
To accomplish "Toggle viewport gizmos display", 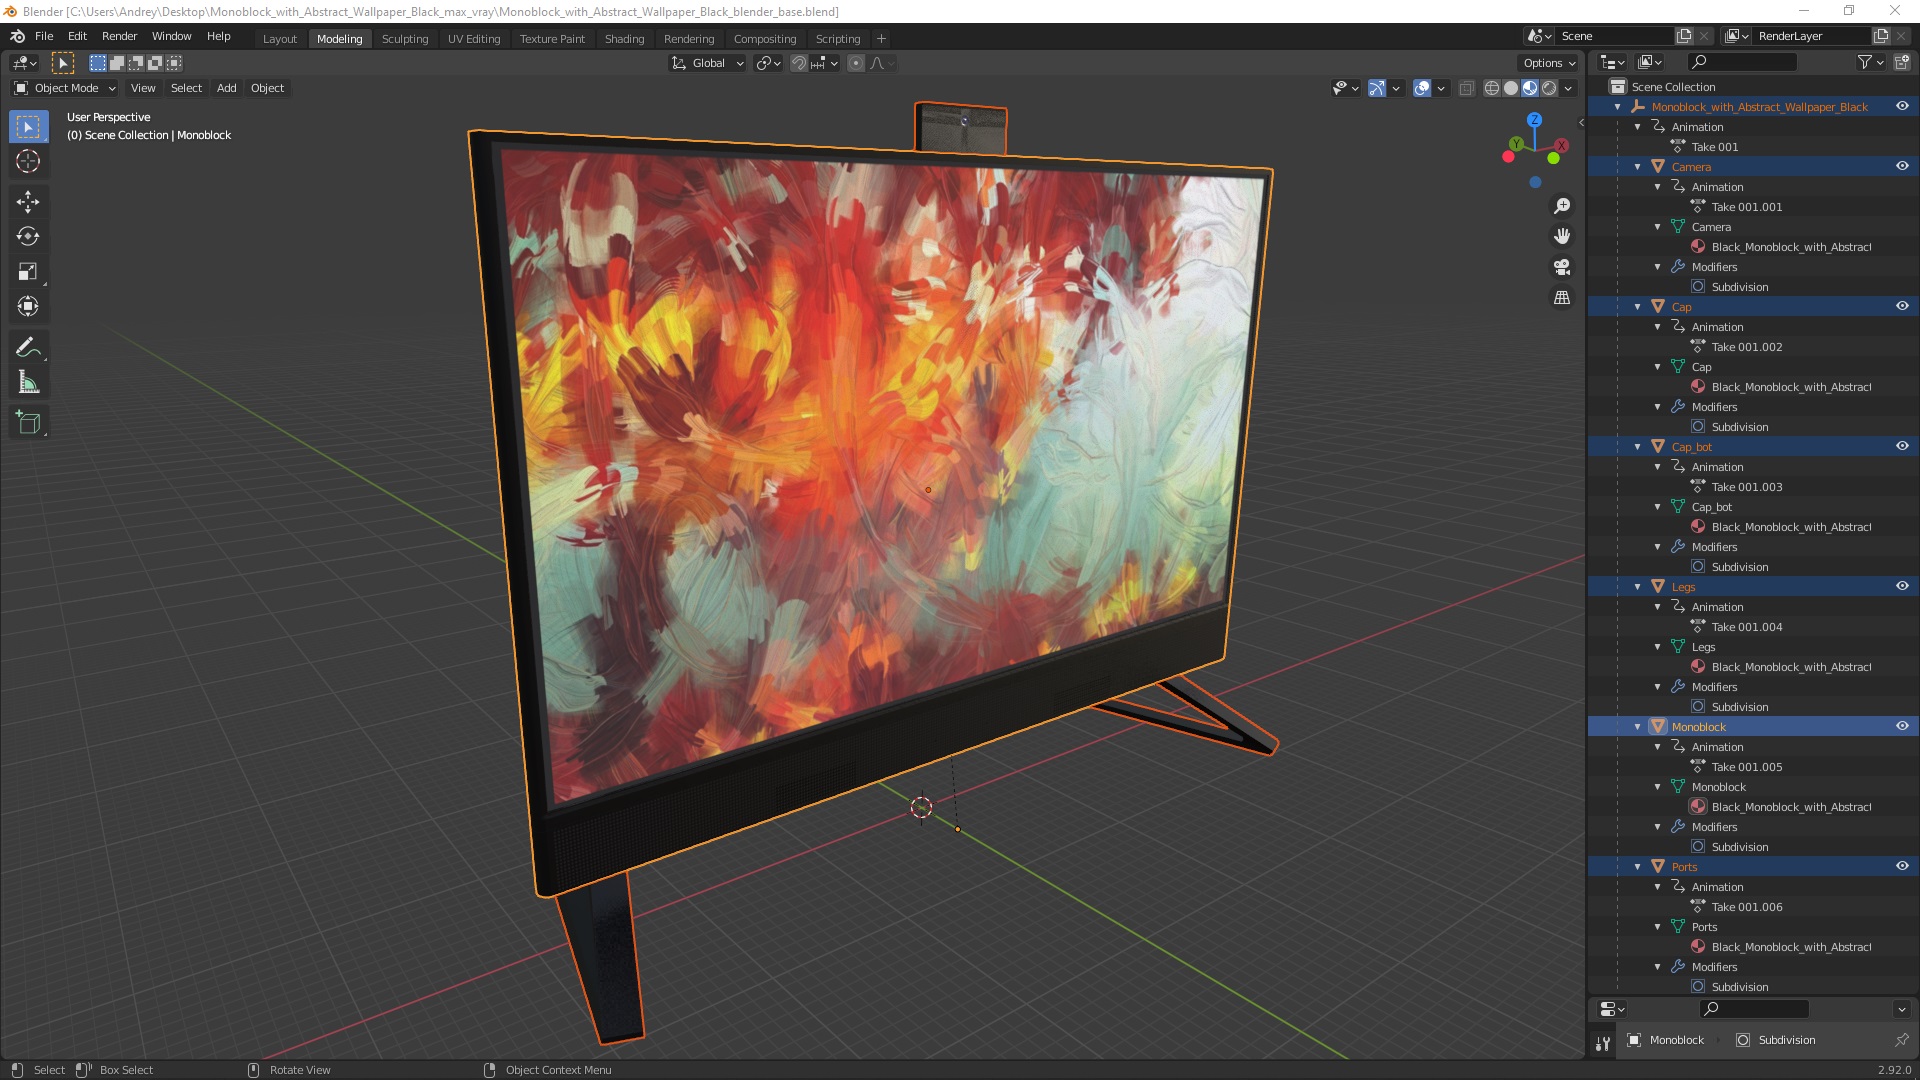I will [1377, 88].
